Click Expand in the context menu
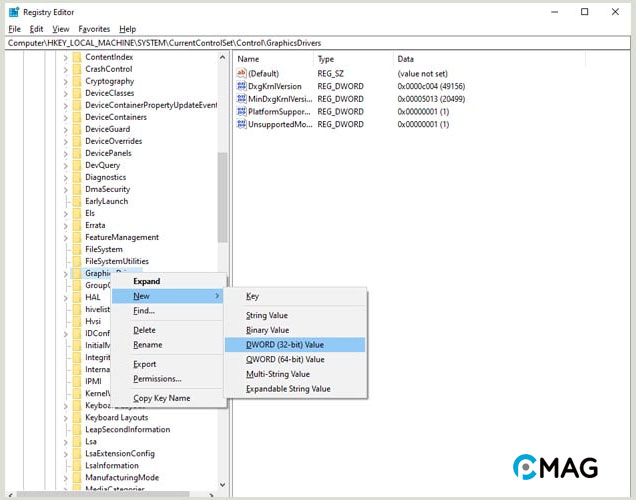 point(168,281)
